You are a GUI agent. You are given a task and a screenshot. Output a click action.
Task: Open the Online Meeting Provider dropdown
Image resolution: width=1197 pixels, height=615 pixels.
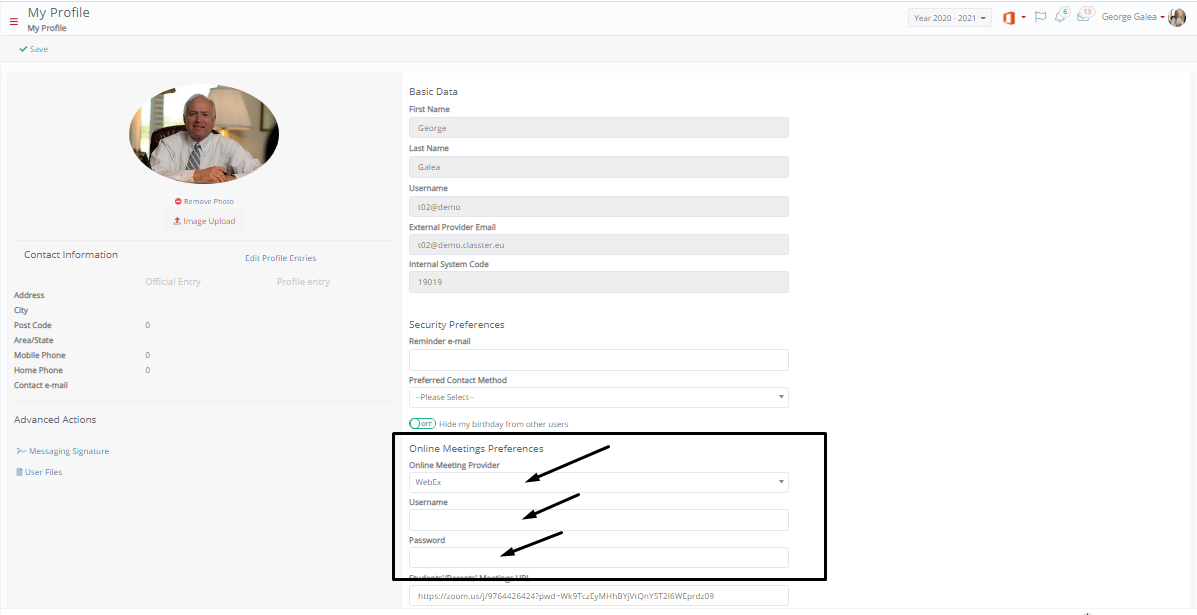click(x=598, y=482)
